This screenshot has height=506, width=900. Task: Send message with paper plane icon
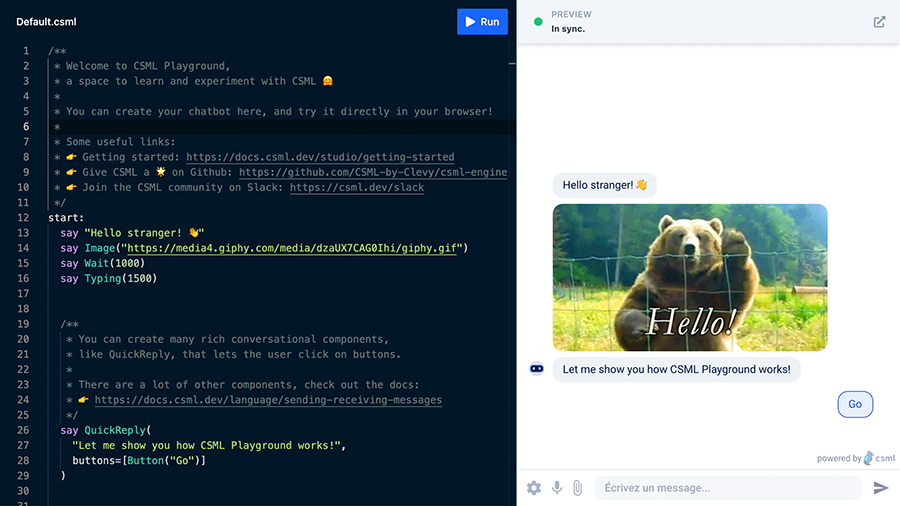click(880, 488)
